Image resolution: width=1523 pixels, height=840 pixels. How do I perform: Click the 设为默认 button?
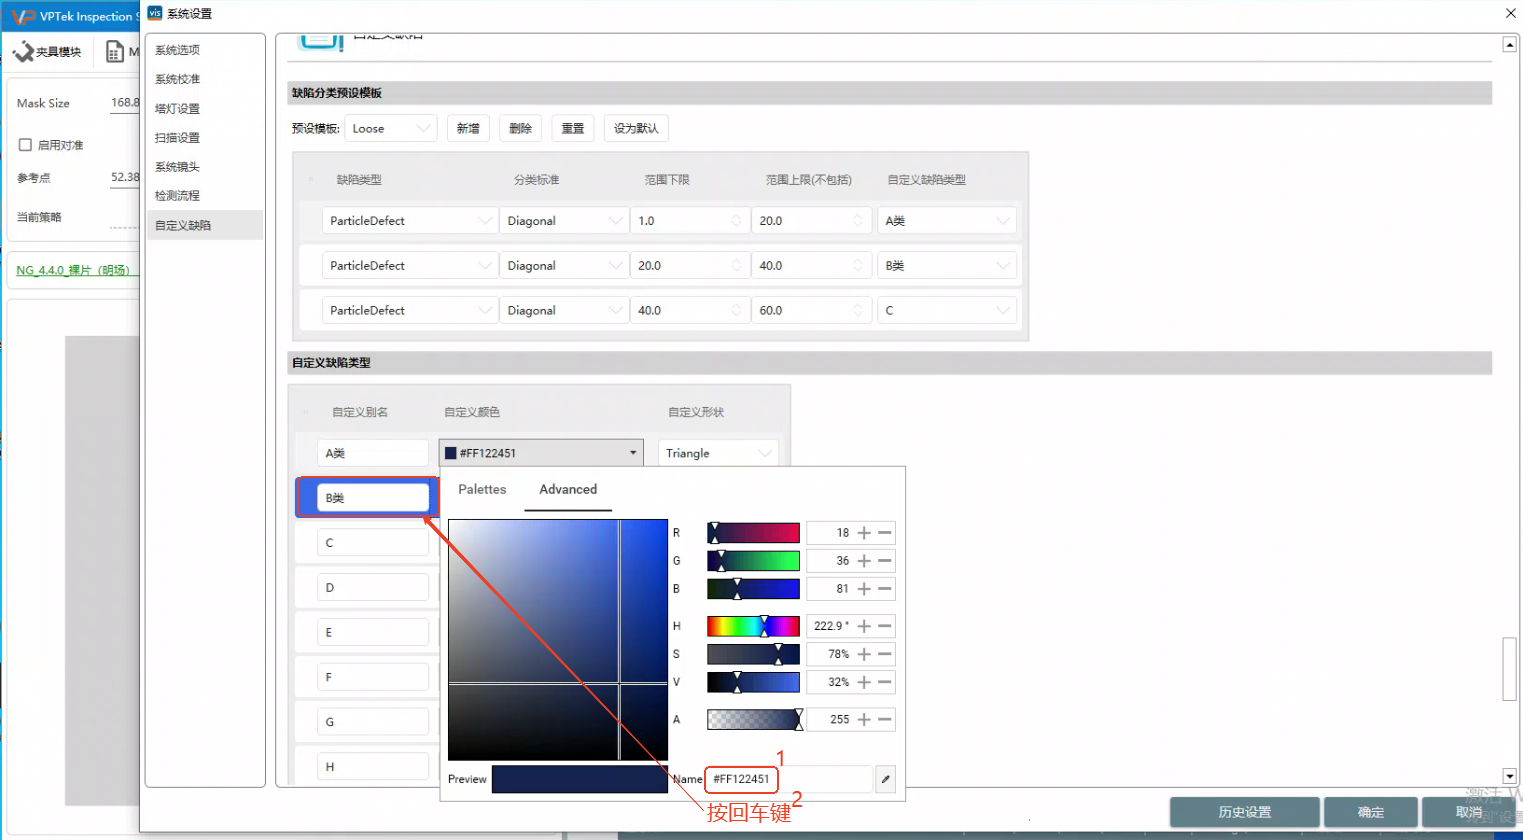636,128
